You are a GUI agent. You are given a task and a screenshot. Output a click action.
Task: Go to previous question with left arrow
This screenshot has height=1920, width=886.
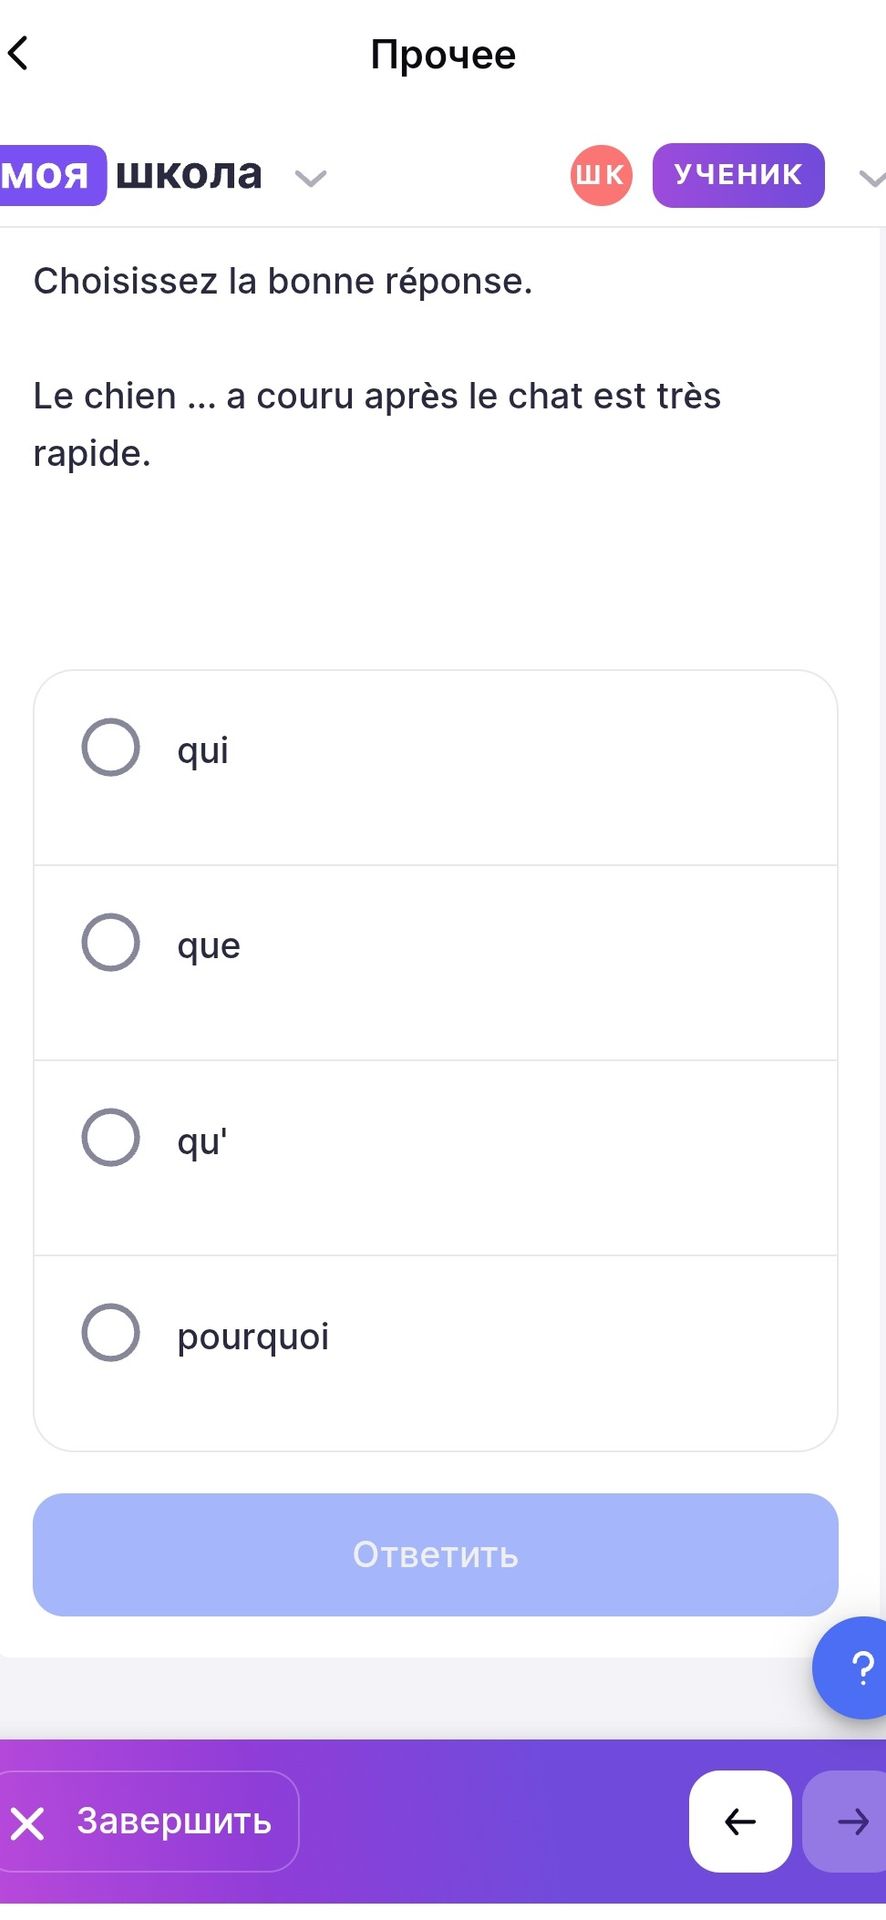pos(740,1821)
